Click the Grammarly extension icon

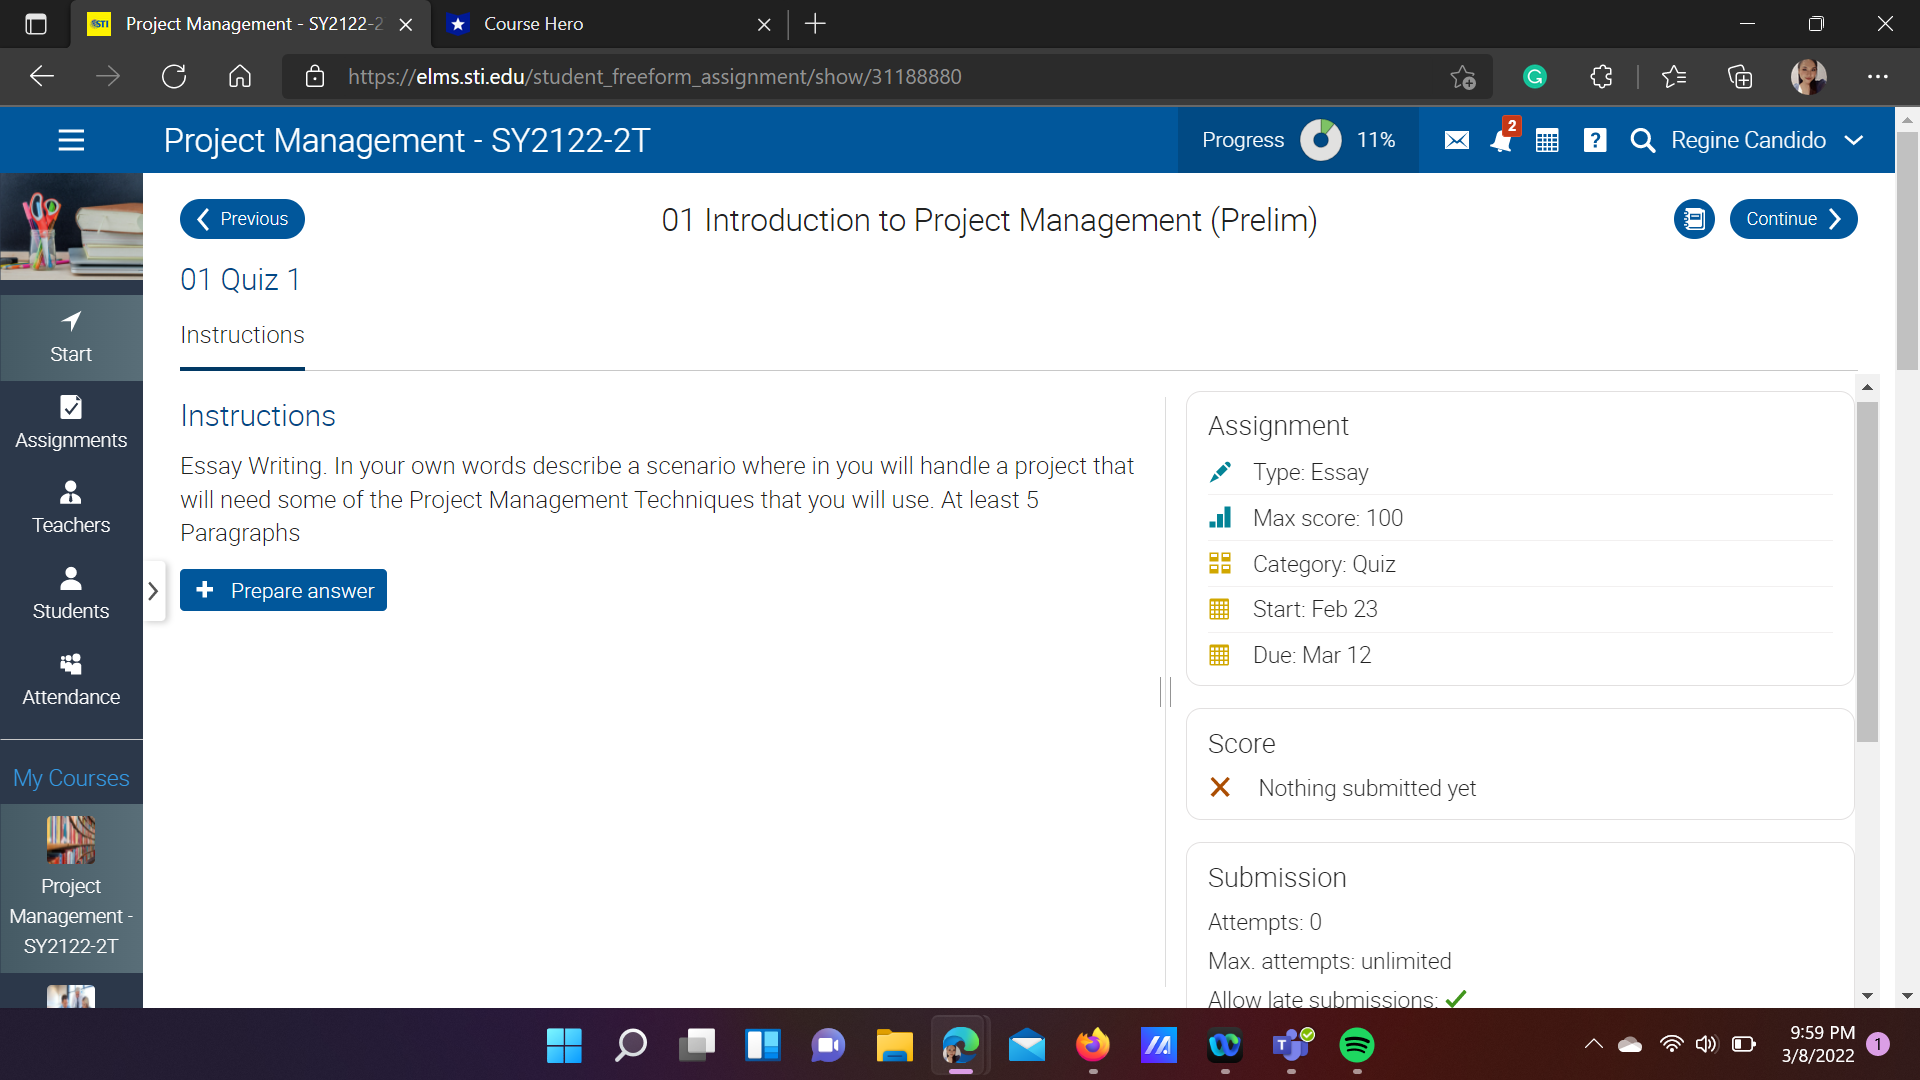1535,76
